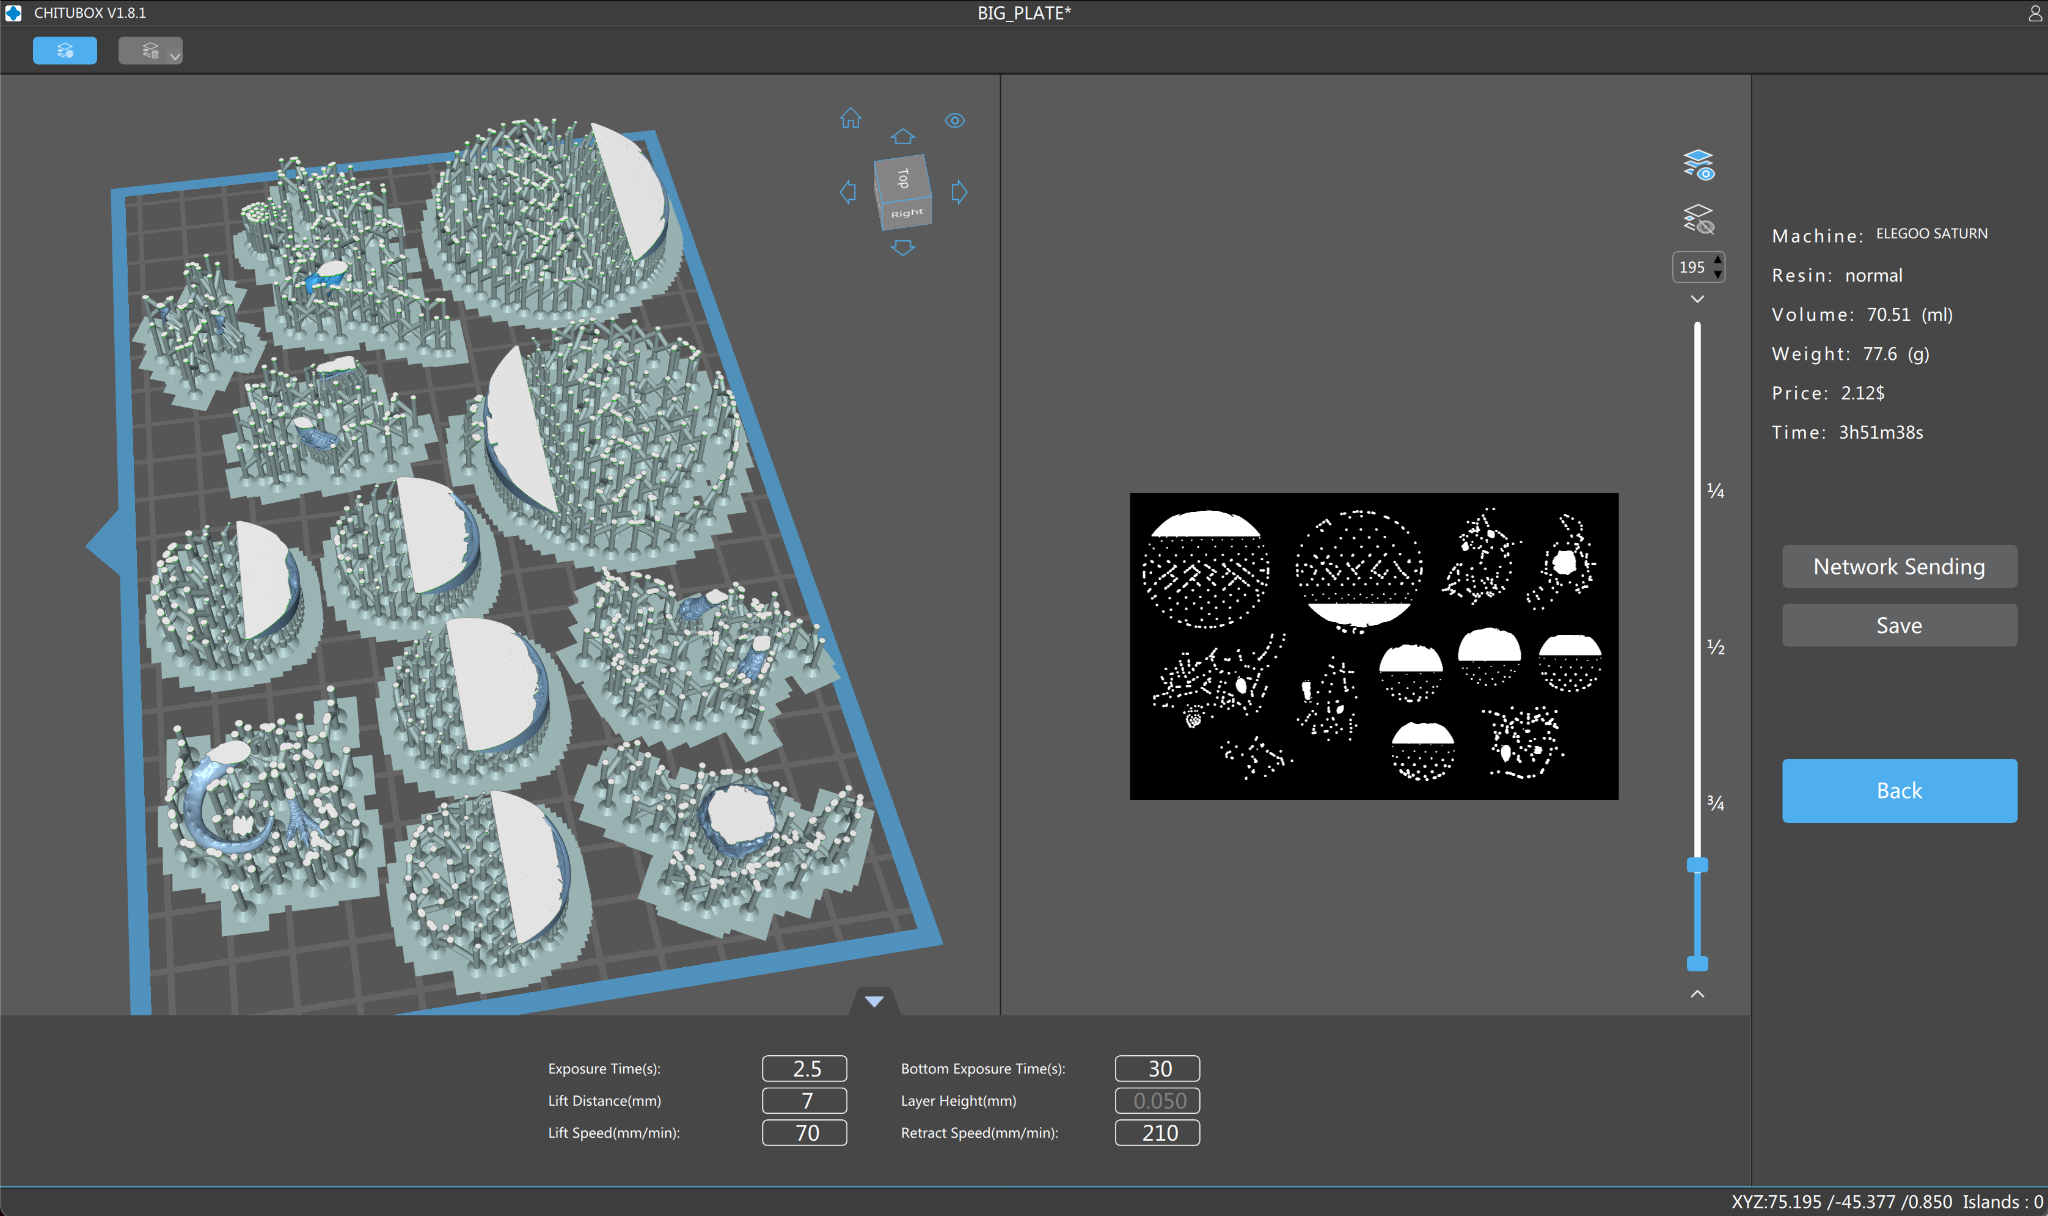The height and width of the screenshot is (1216, 2048).
Task: Click the Save button
Action: 1898,625
